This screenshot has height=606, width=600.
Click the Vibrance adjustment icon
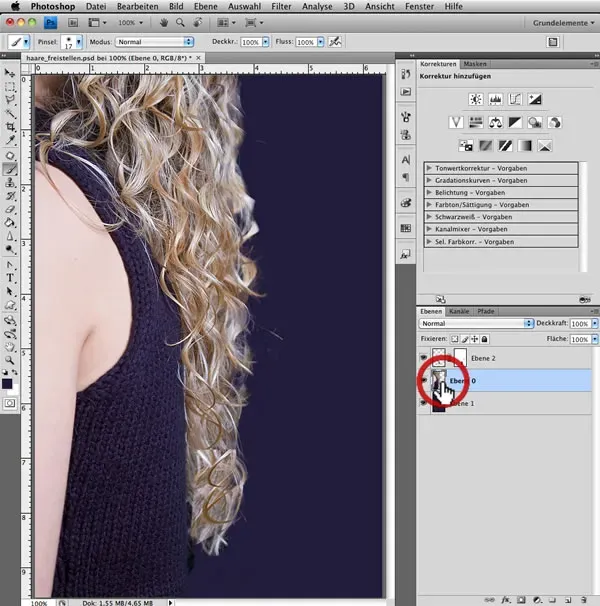pos(455,122)
